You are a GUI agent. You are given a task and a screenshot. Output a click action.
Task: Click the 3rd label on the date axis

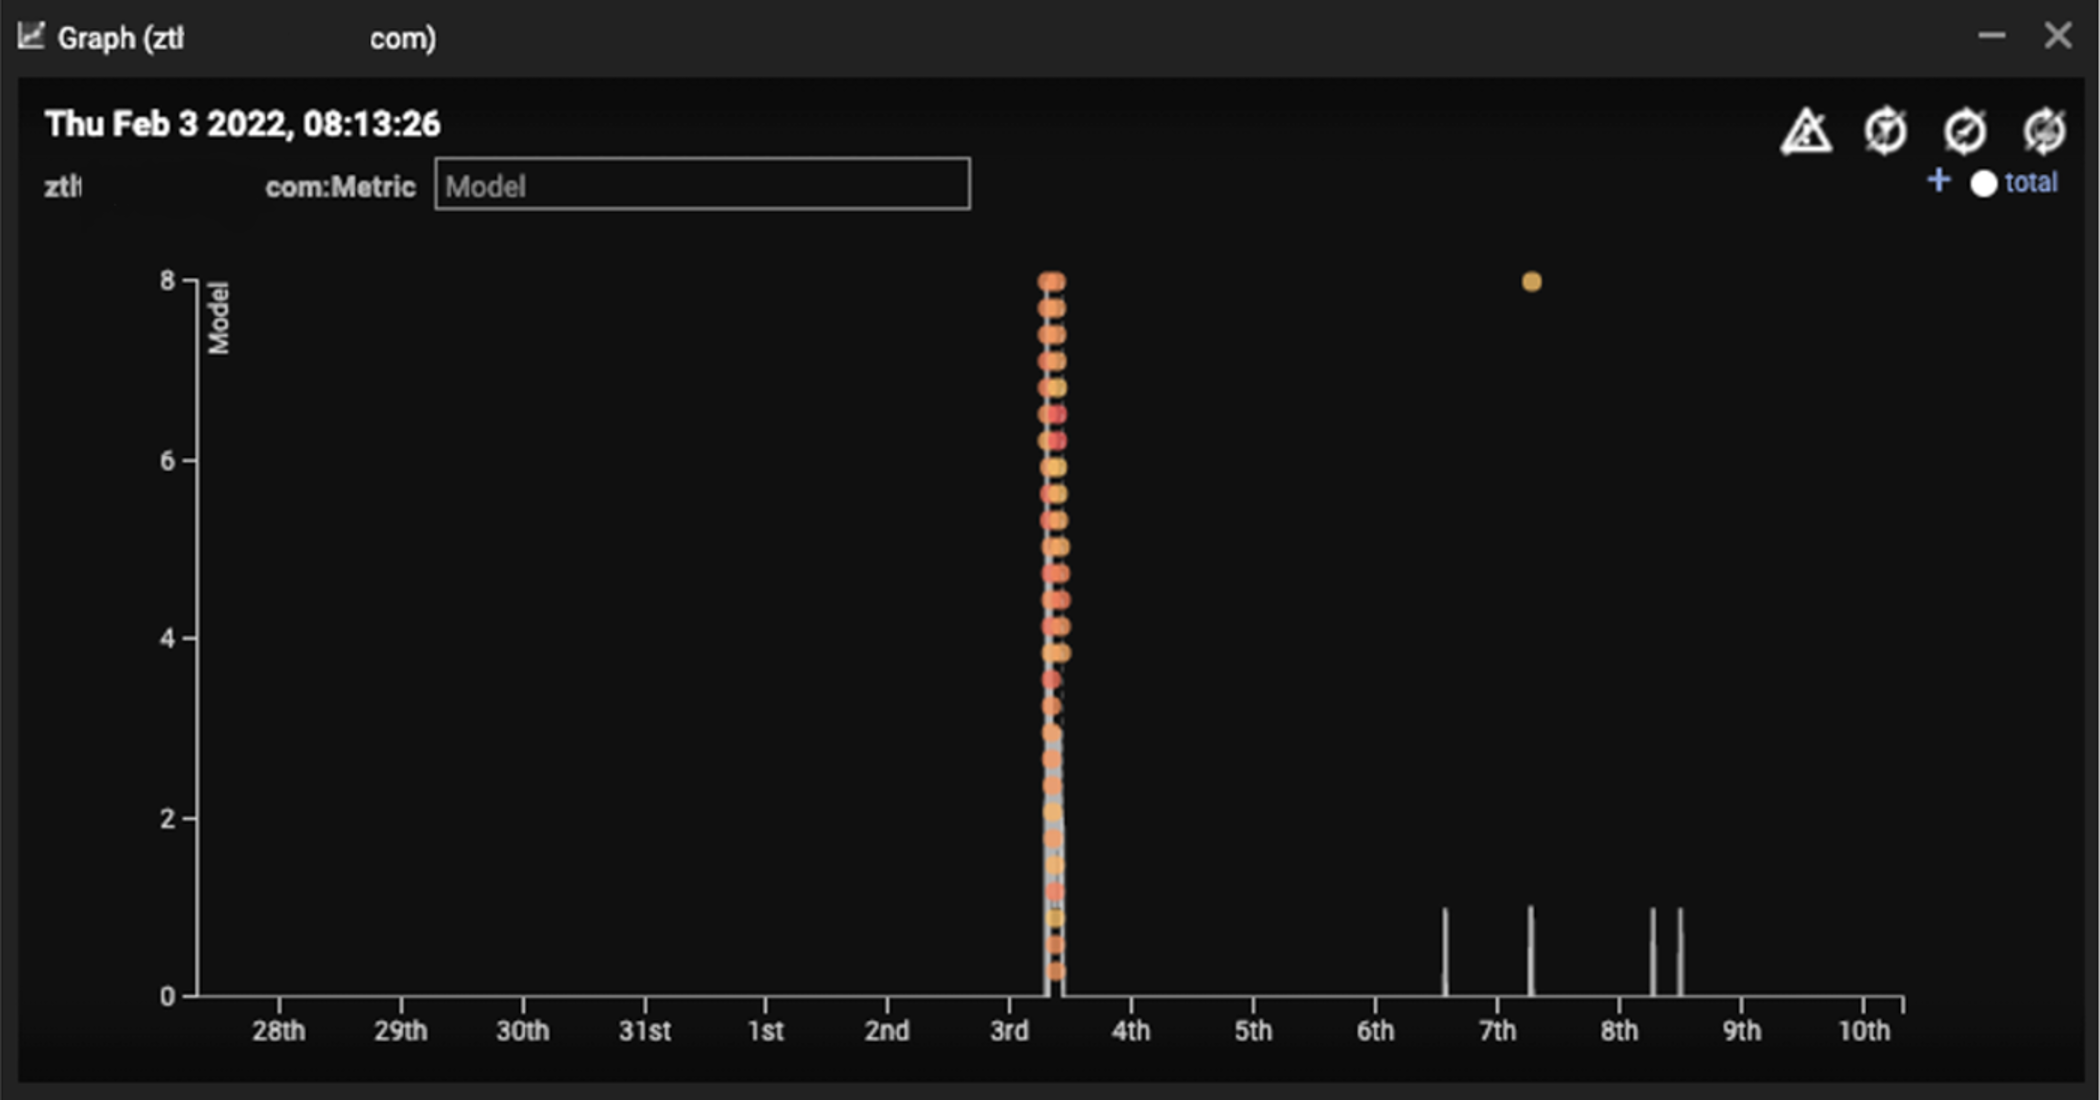[1009, 1031]
